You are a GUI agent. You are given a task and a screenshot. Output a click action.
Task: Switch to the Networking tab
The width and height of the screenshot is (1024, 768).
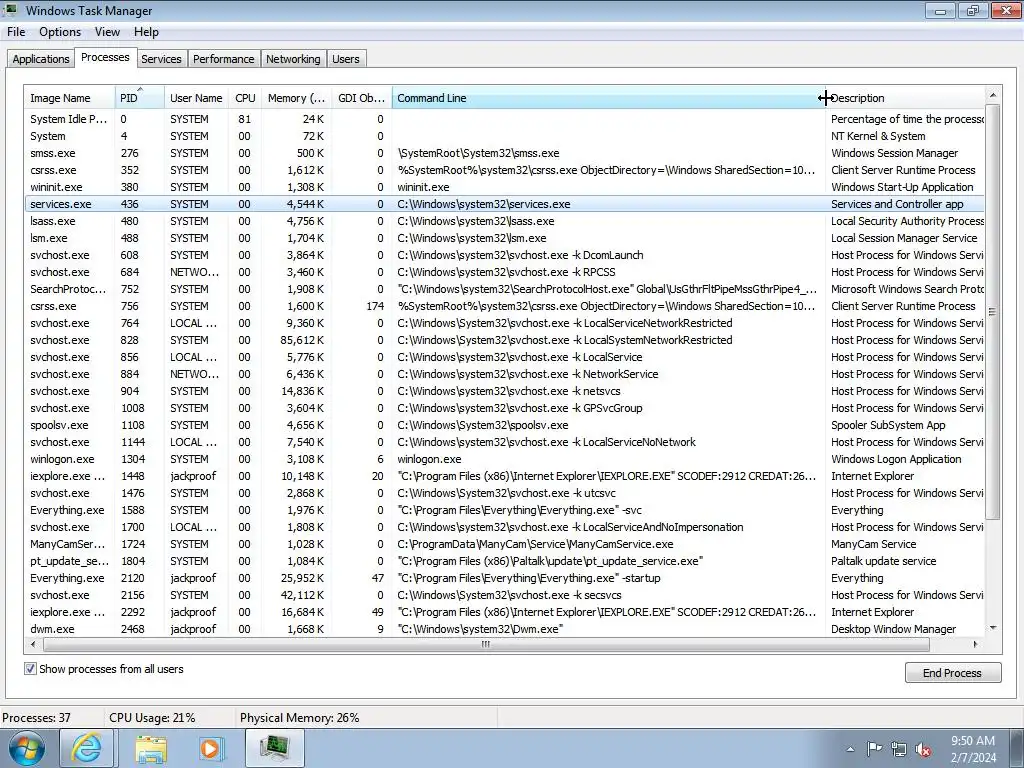[293, 59]
